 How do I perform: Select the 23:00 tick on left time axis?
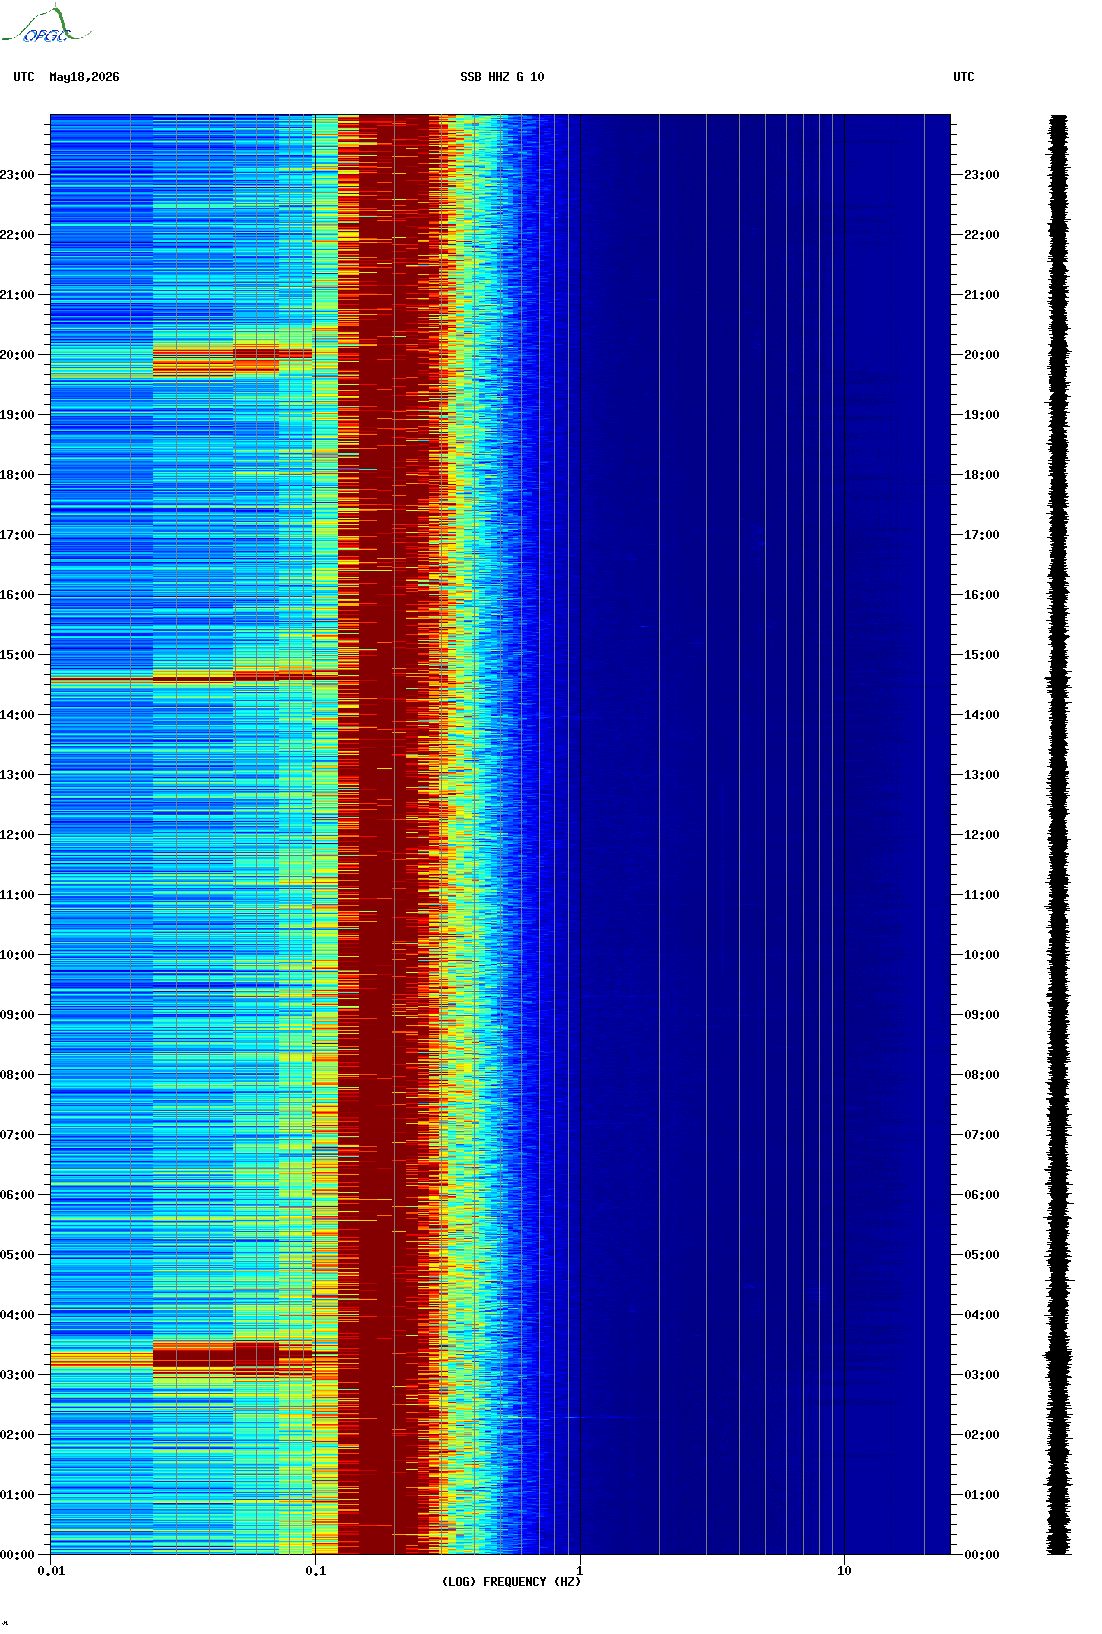[17, 175]
